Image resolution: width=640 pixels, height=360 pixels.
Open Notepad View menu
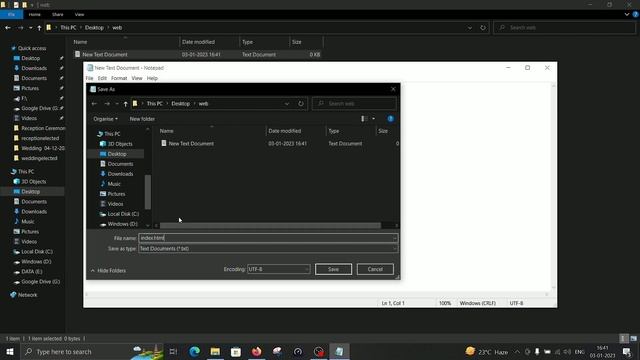click(x=137, y=78)
